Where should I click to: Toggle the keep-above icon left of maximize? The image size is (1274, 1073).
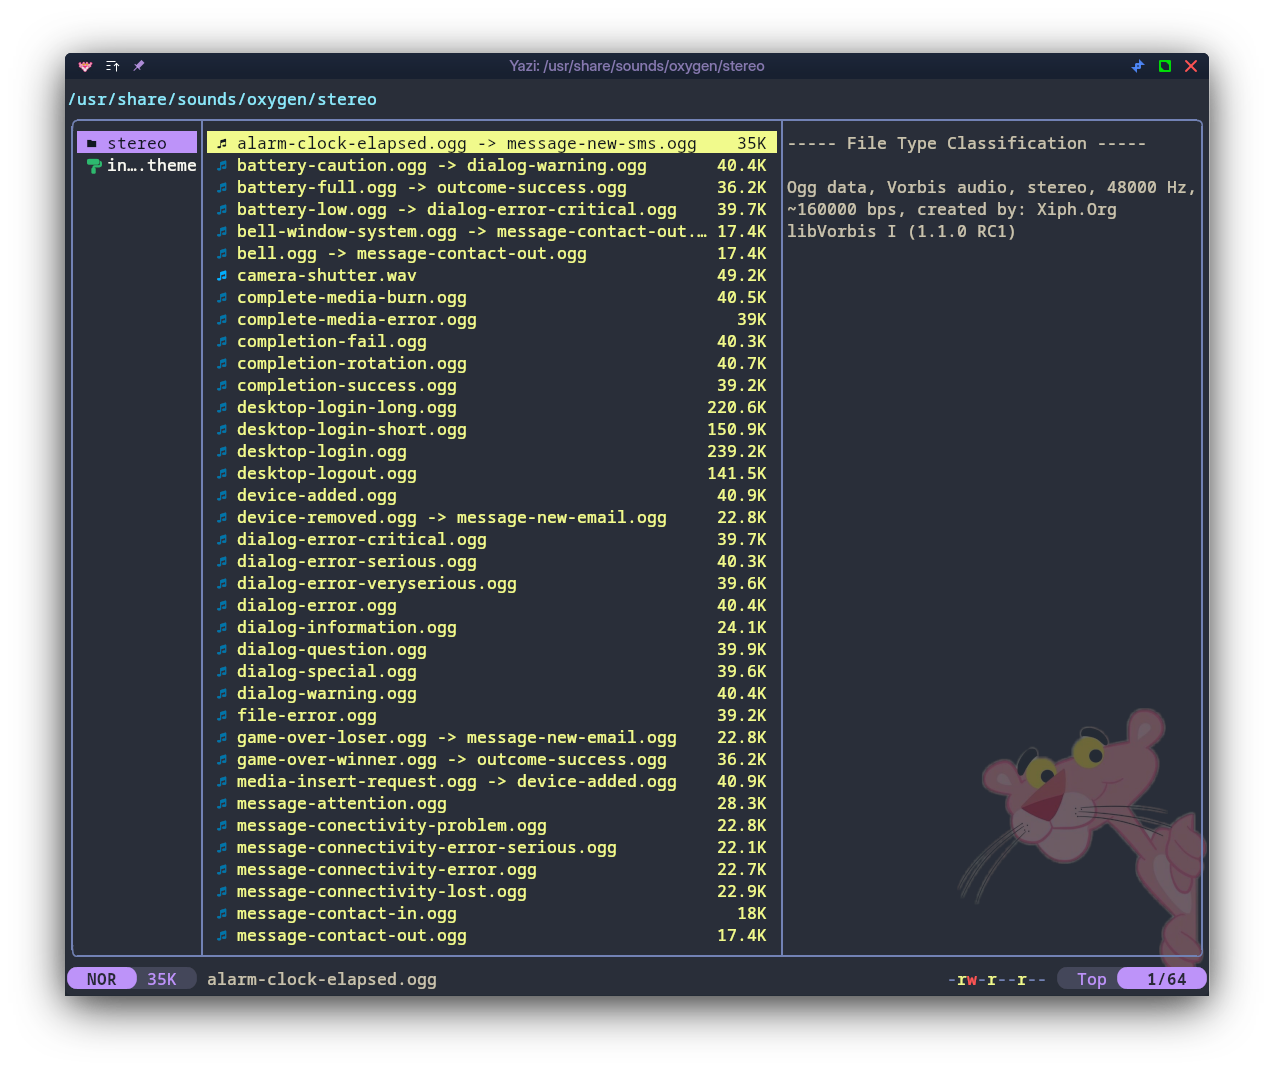pos(1138,66)
